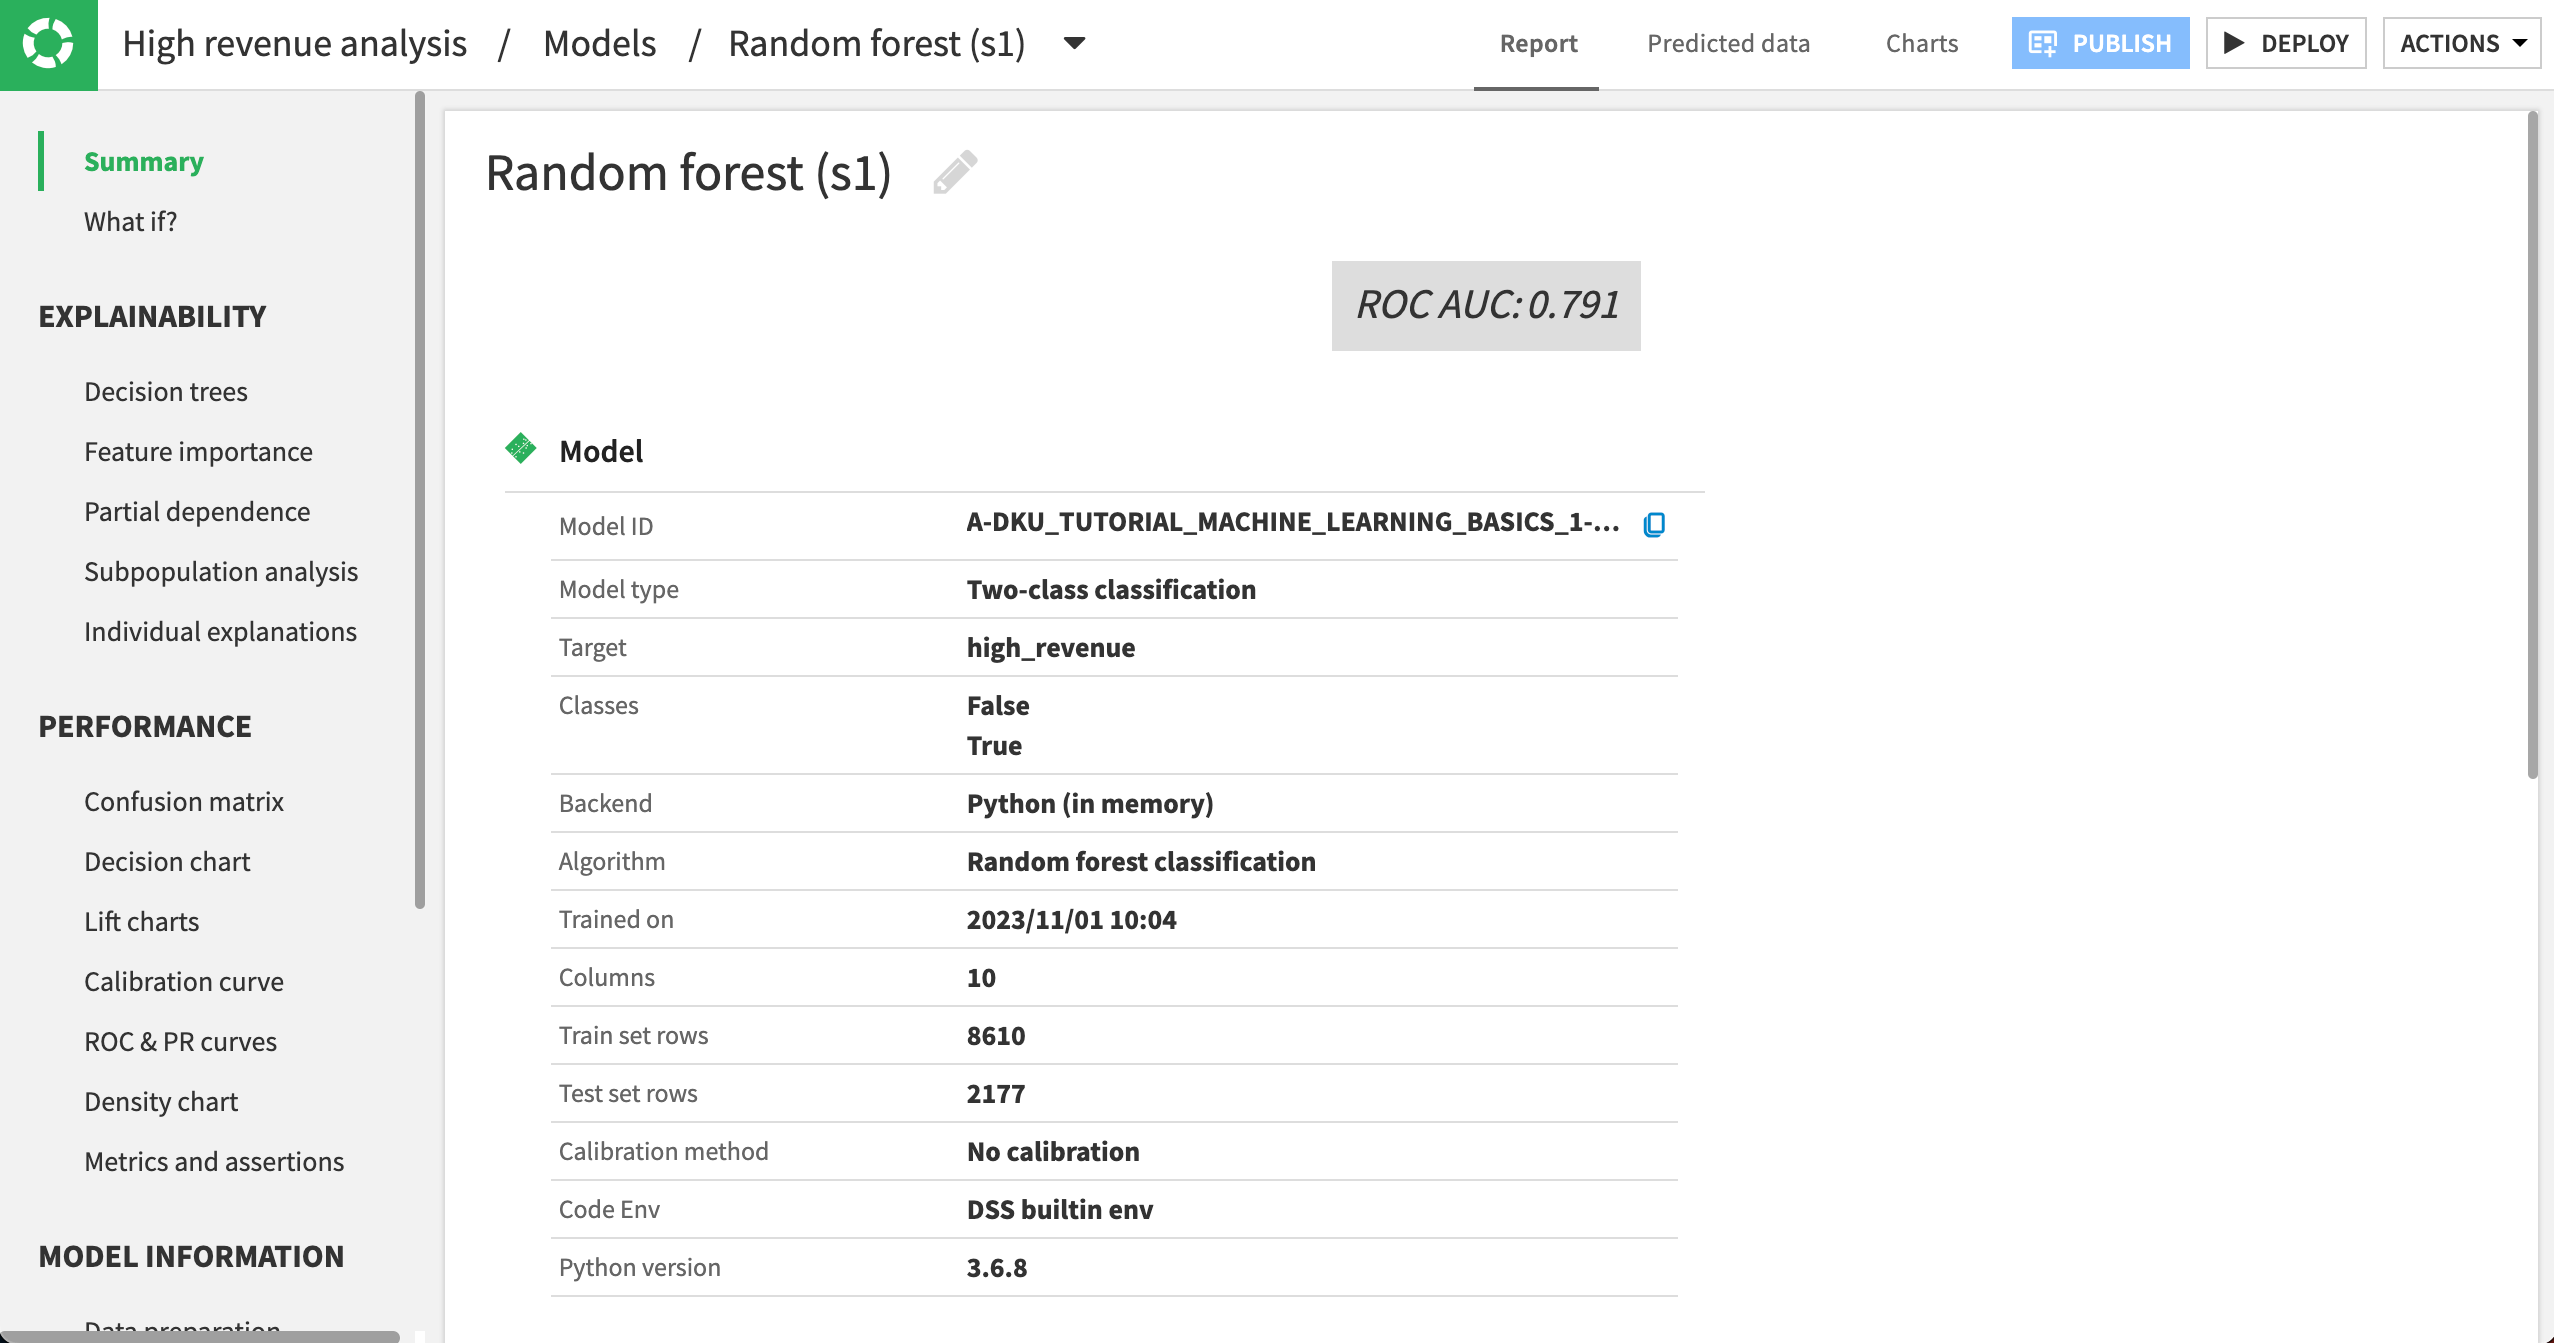Click the Dataiku logo home icon
2554x1343 pixels.
tap(48, 44)
